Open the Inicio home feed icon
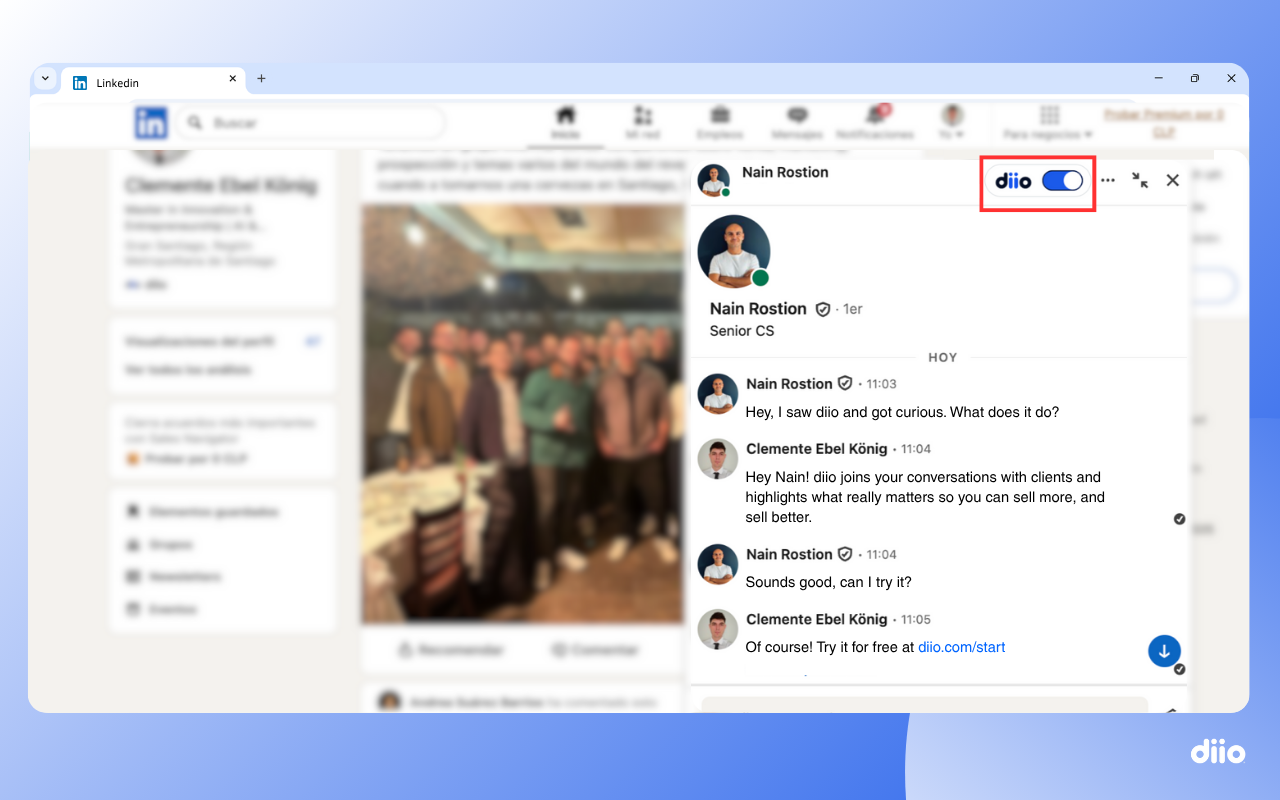1280x800 pixels. 565,118
